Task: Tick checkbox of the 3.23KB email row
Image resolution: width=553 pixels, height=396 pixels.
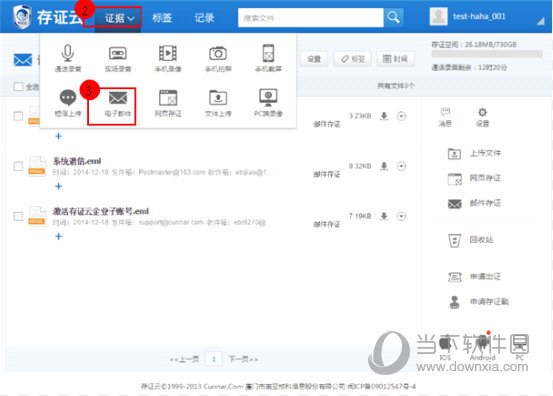Action: coord(18,116)
